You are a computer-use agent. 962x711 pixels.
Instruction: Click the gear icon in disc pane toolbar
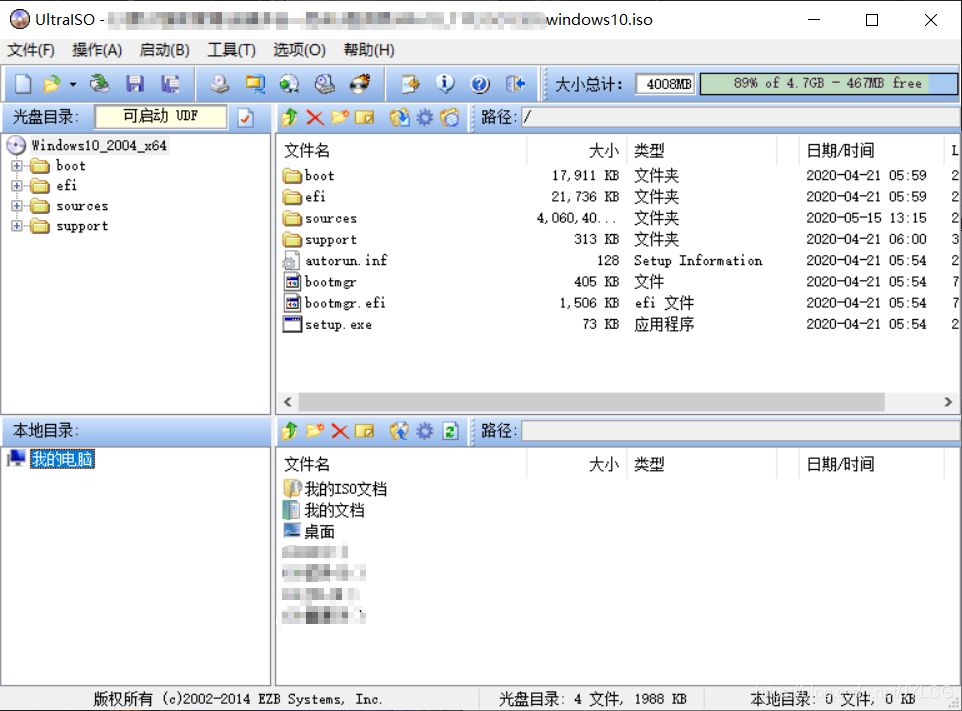(425, 117)
